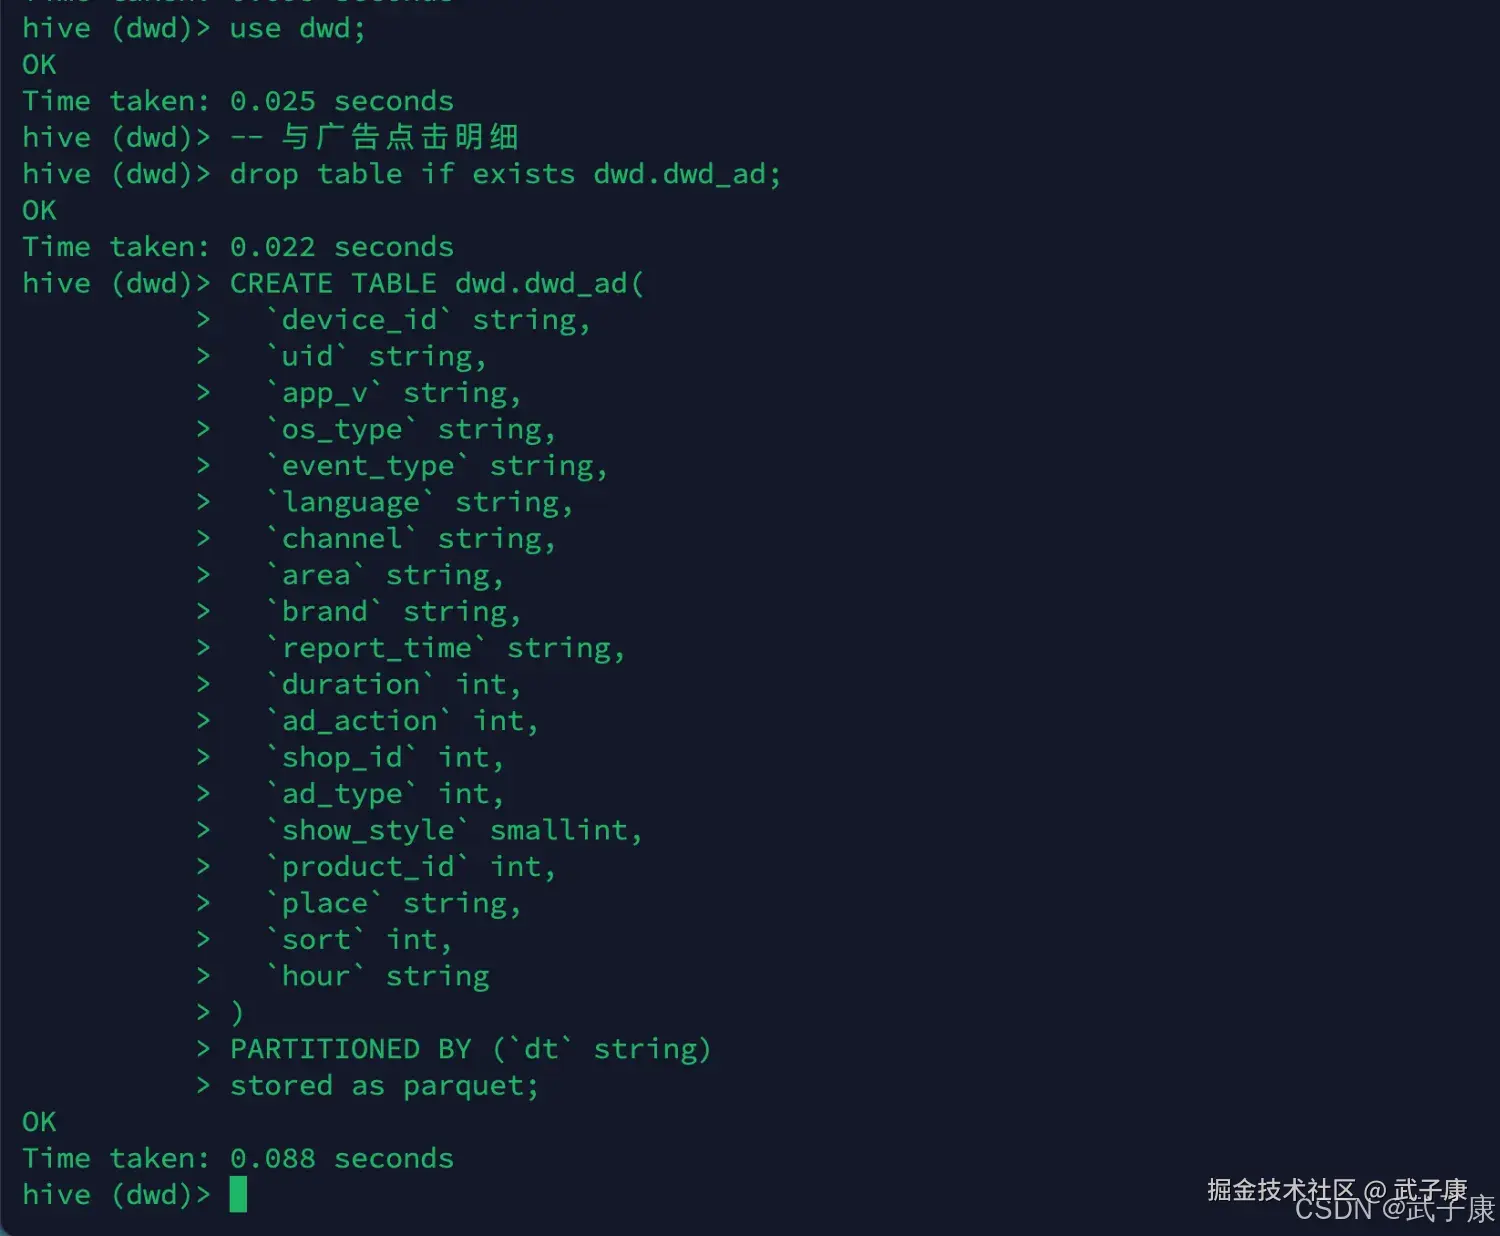Click the Chinese comment after the '--' dashes
1500x1236 pixels.
coord(400,137)
